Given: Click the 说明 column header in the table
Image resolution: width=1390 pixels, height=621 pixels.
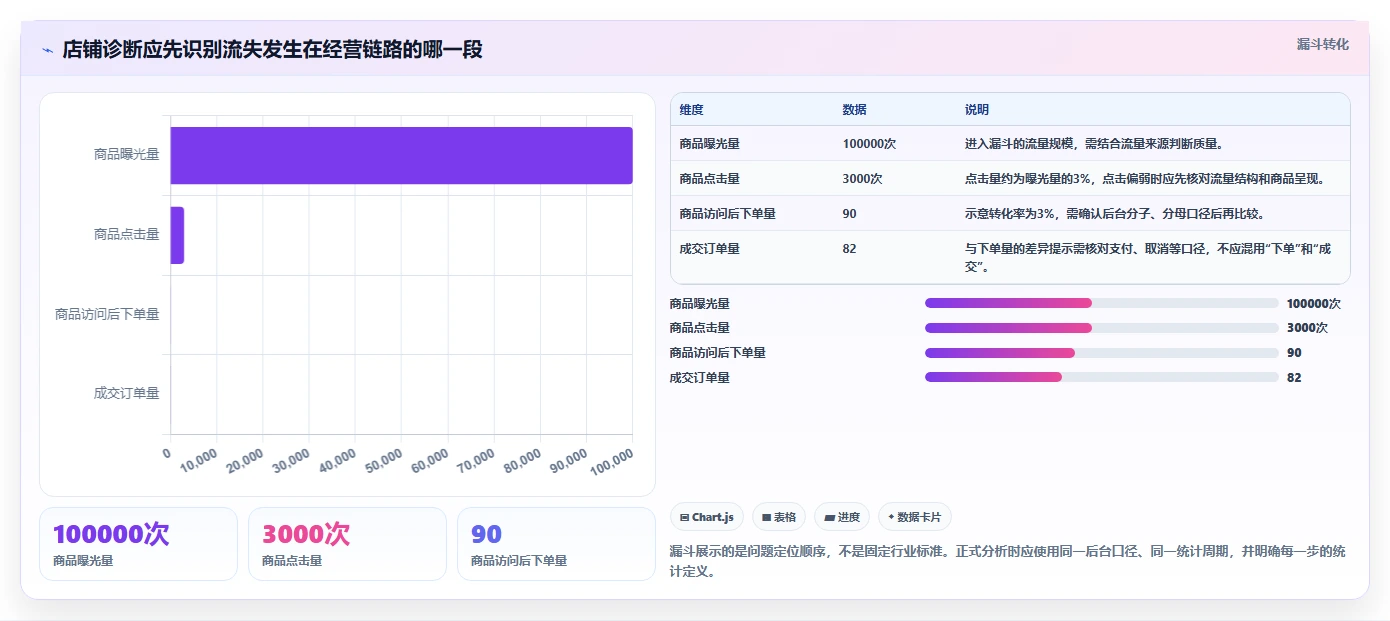Looking at the screenshot, I should [976, 109].
